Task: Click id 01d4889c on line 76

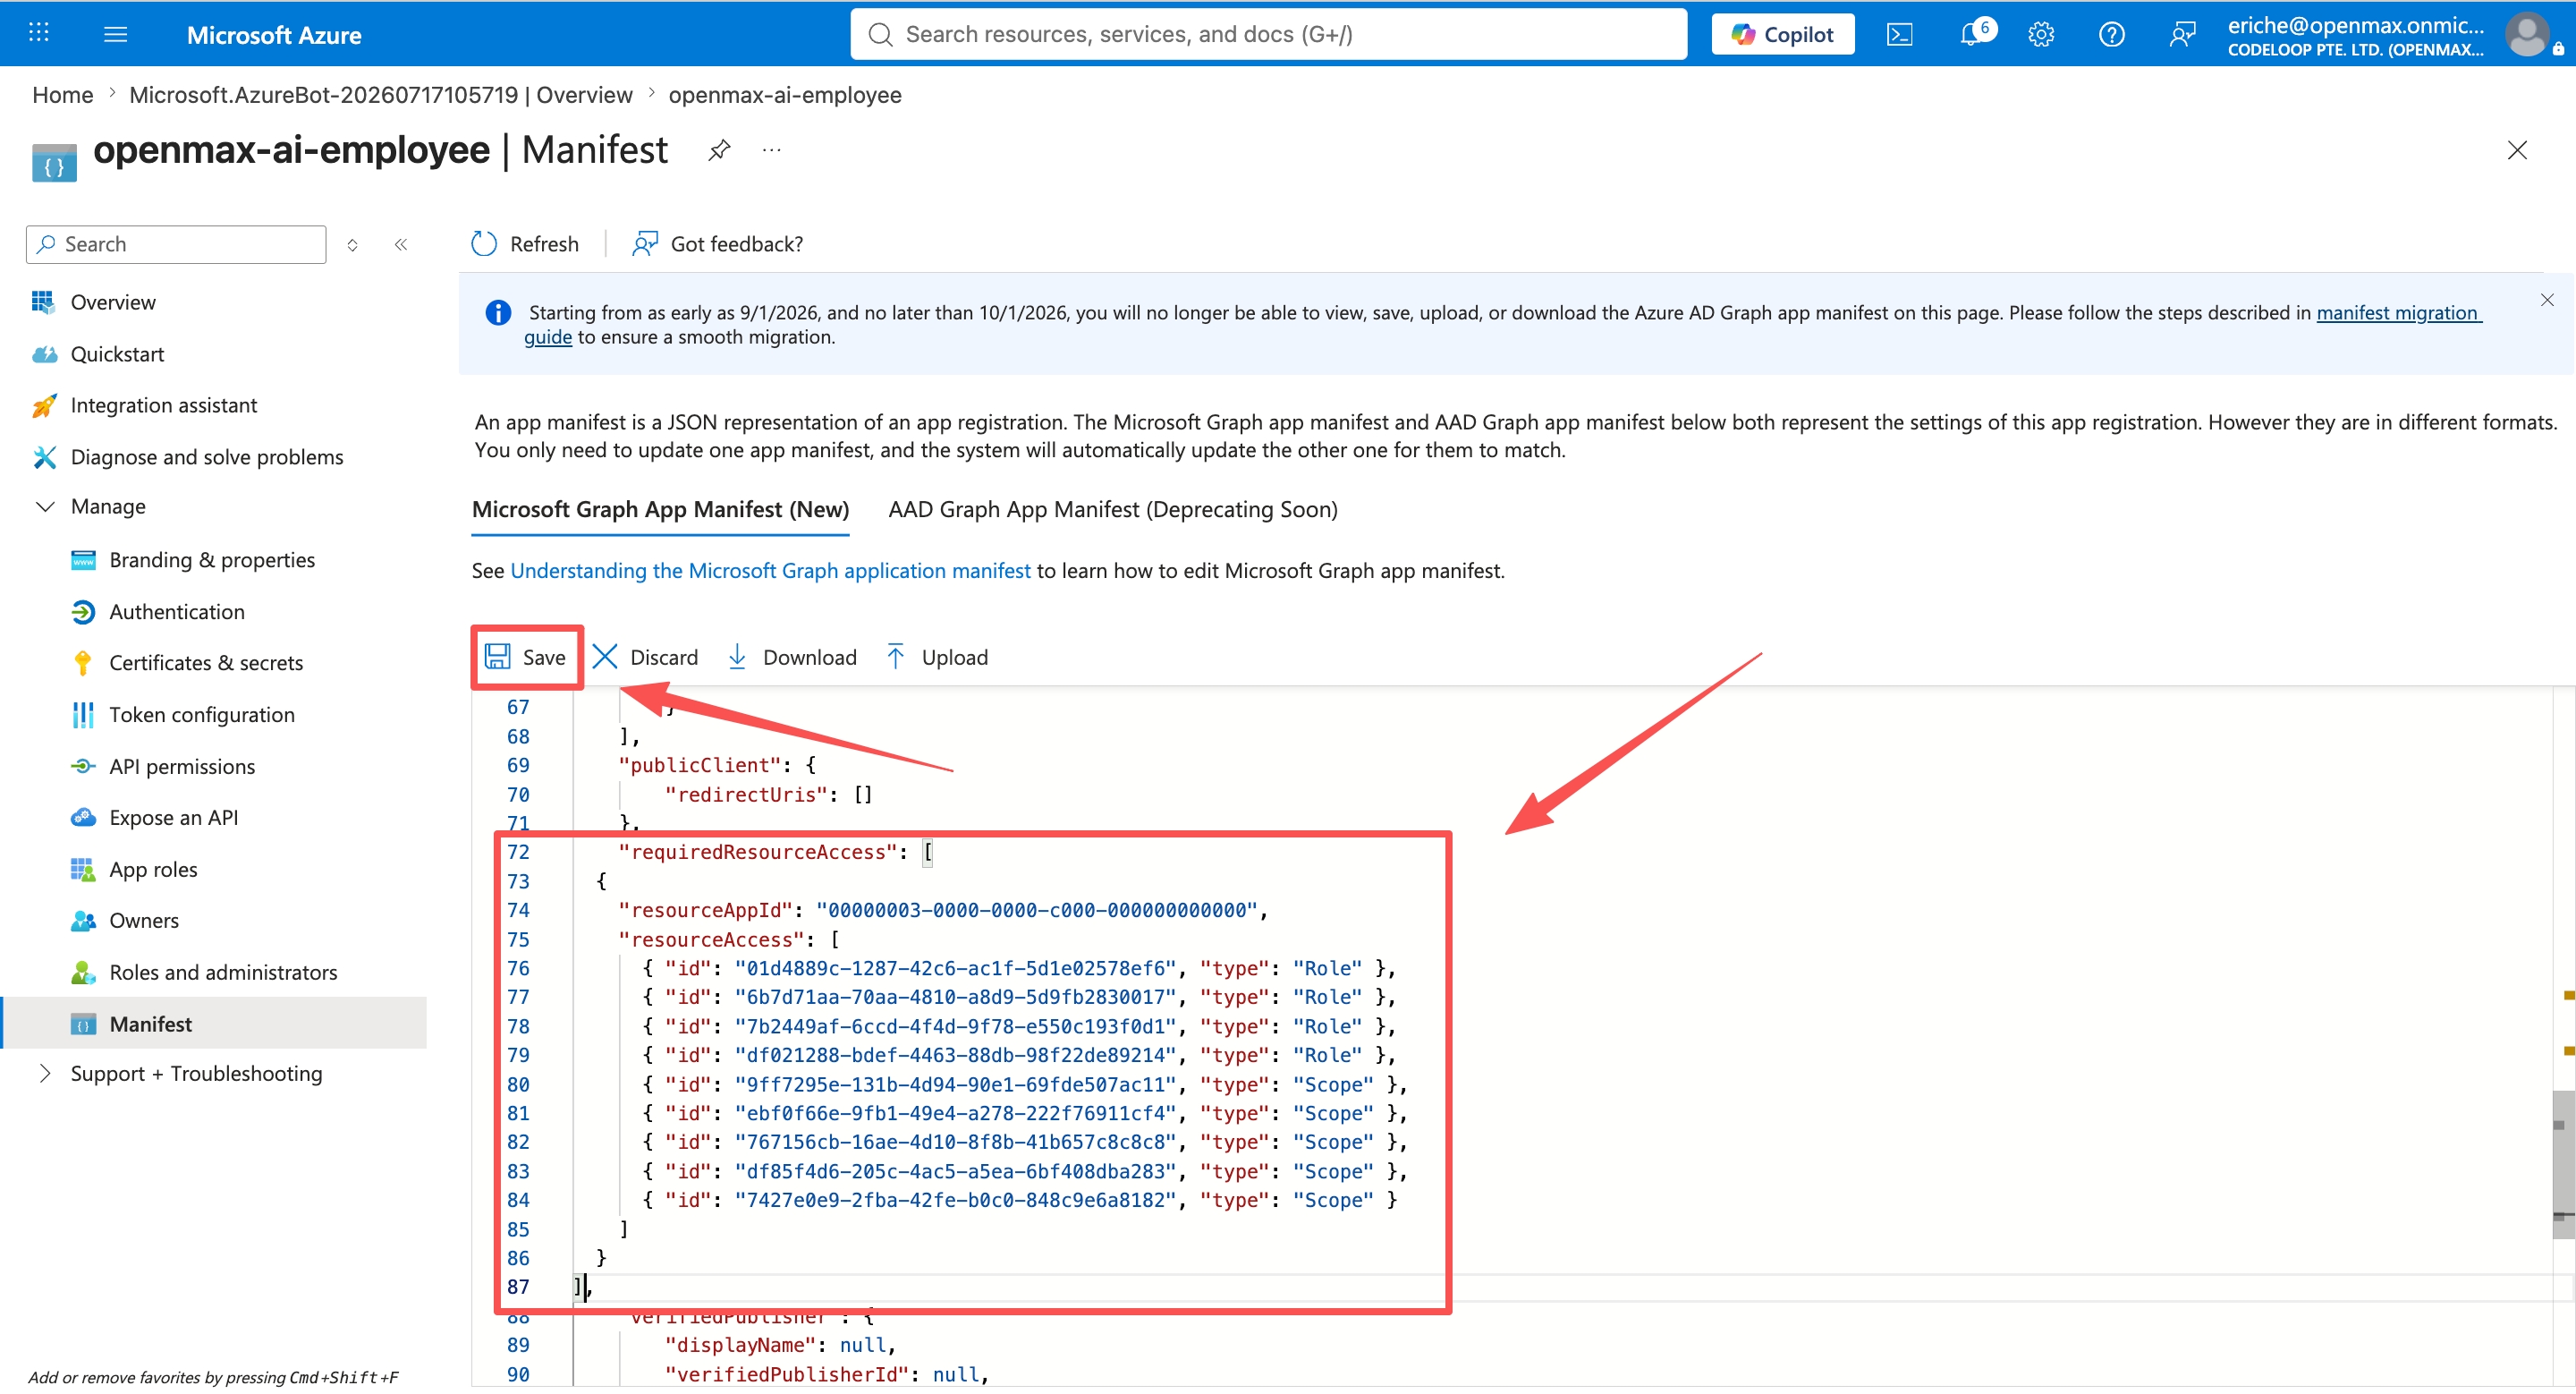Action: [955, 969]
